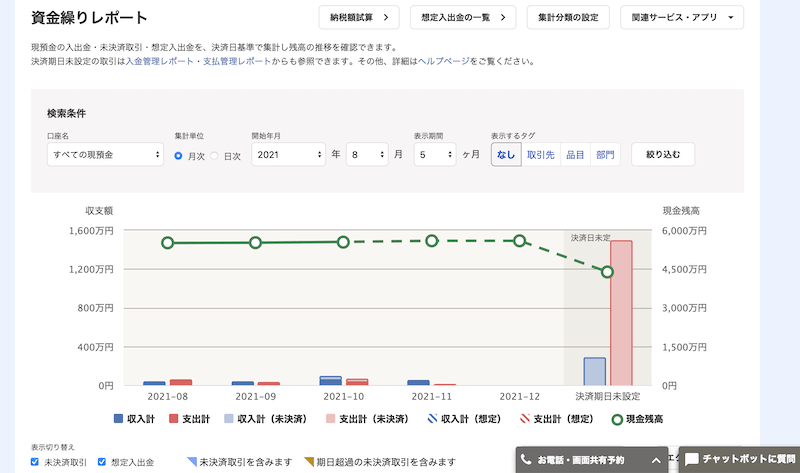Click the 2021-10 balance point on the chart
The height and width of the screenshot is (473, 800).
pyautogui.click(x=343, y=242)
